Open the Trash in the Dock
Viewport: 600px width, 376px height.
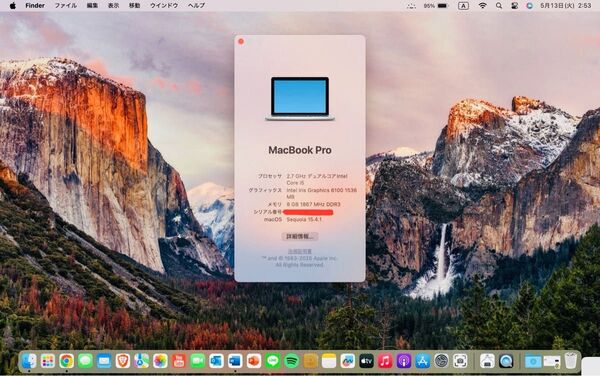(x=571, y=361)
